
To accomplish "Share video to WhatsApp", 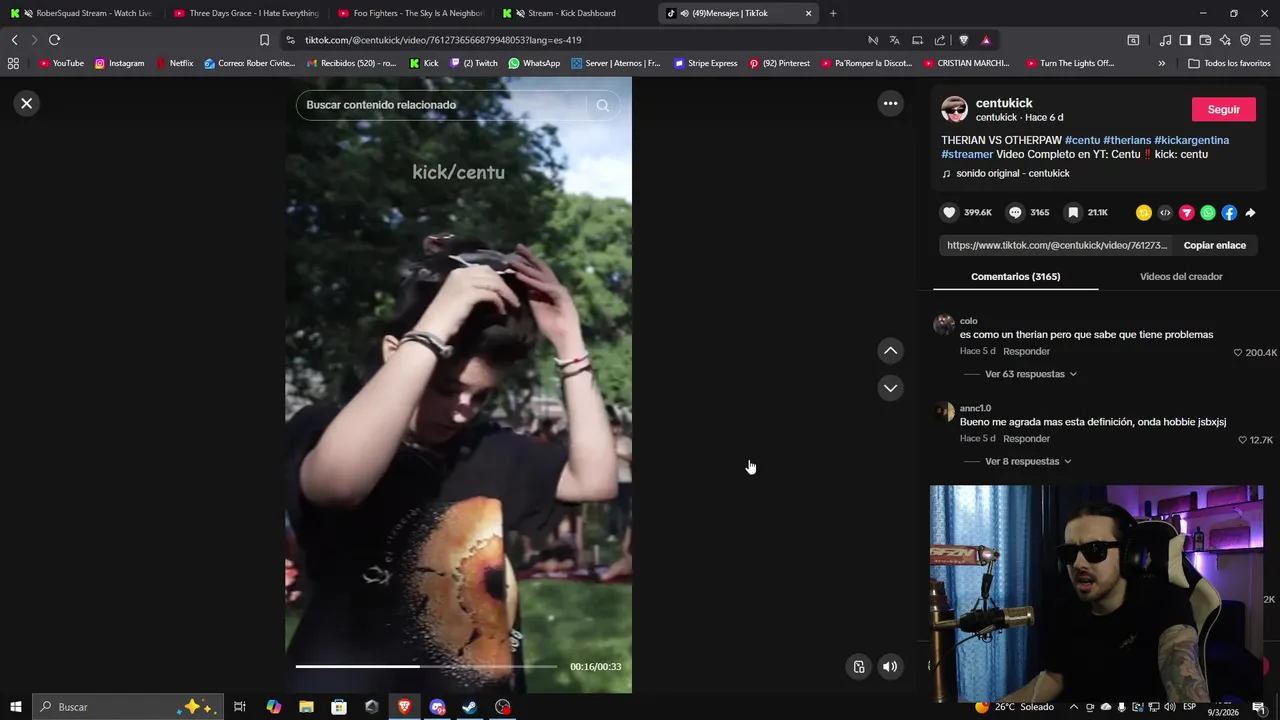I will pos(1208,212).
